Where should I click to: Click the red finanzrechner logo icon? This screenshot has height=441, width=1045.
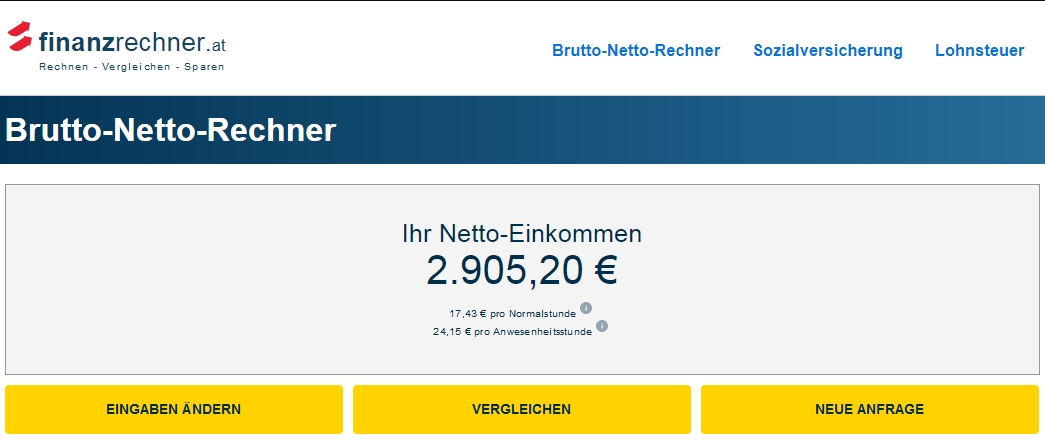[20, 36]
